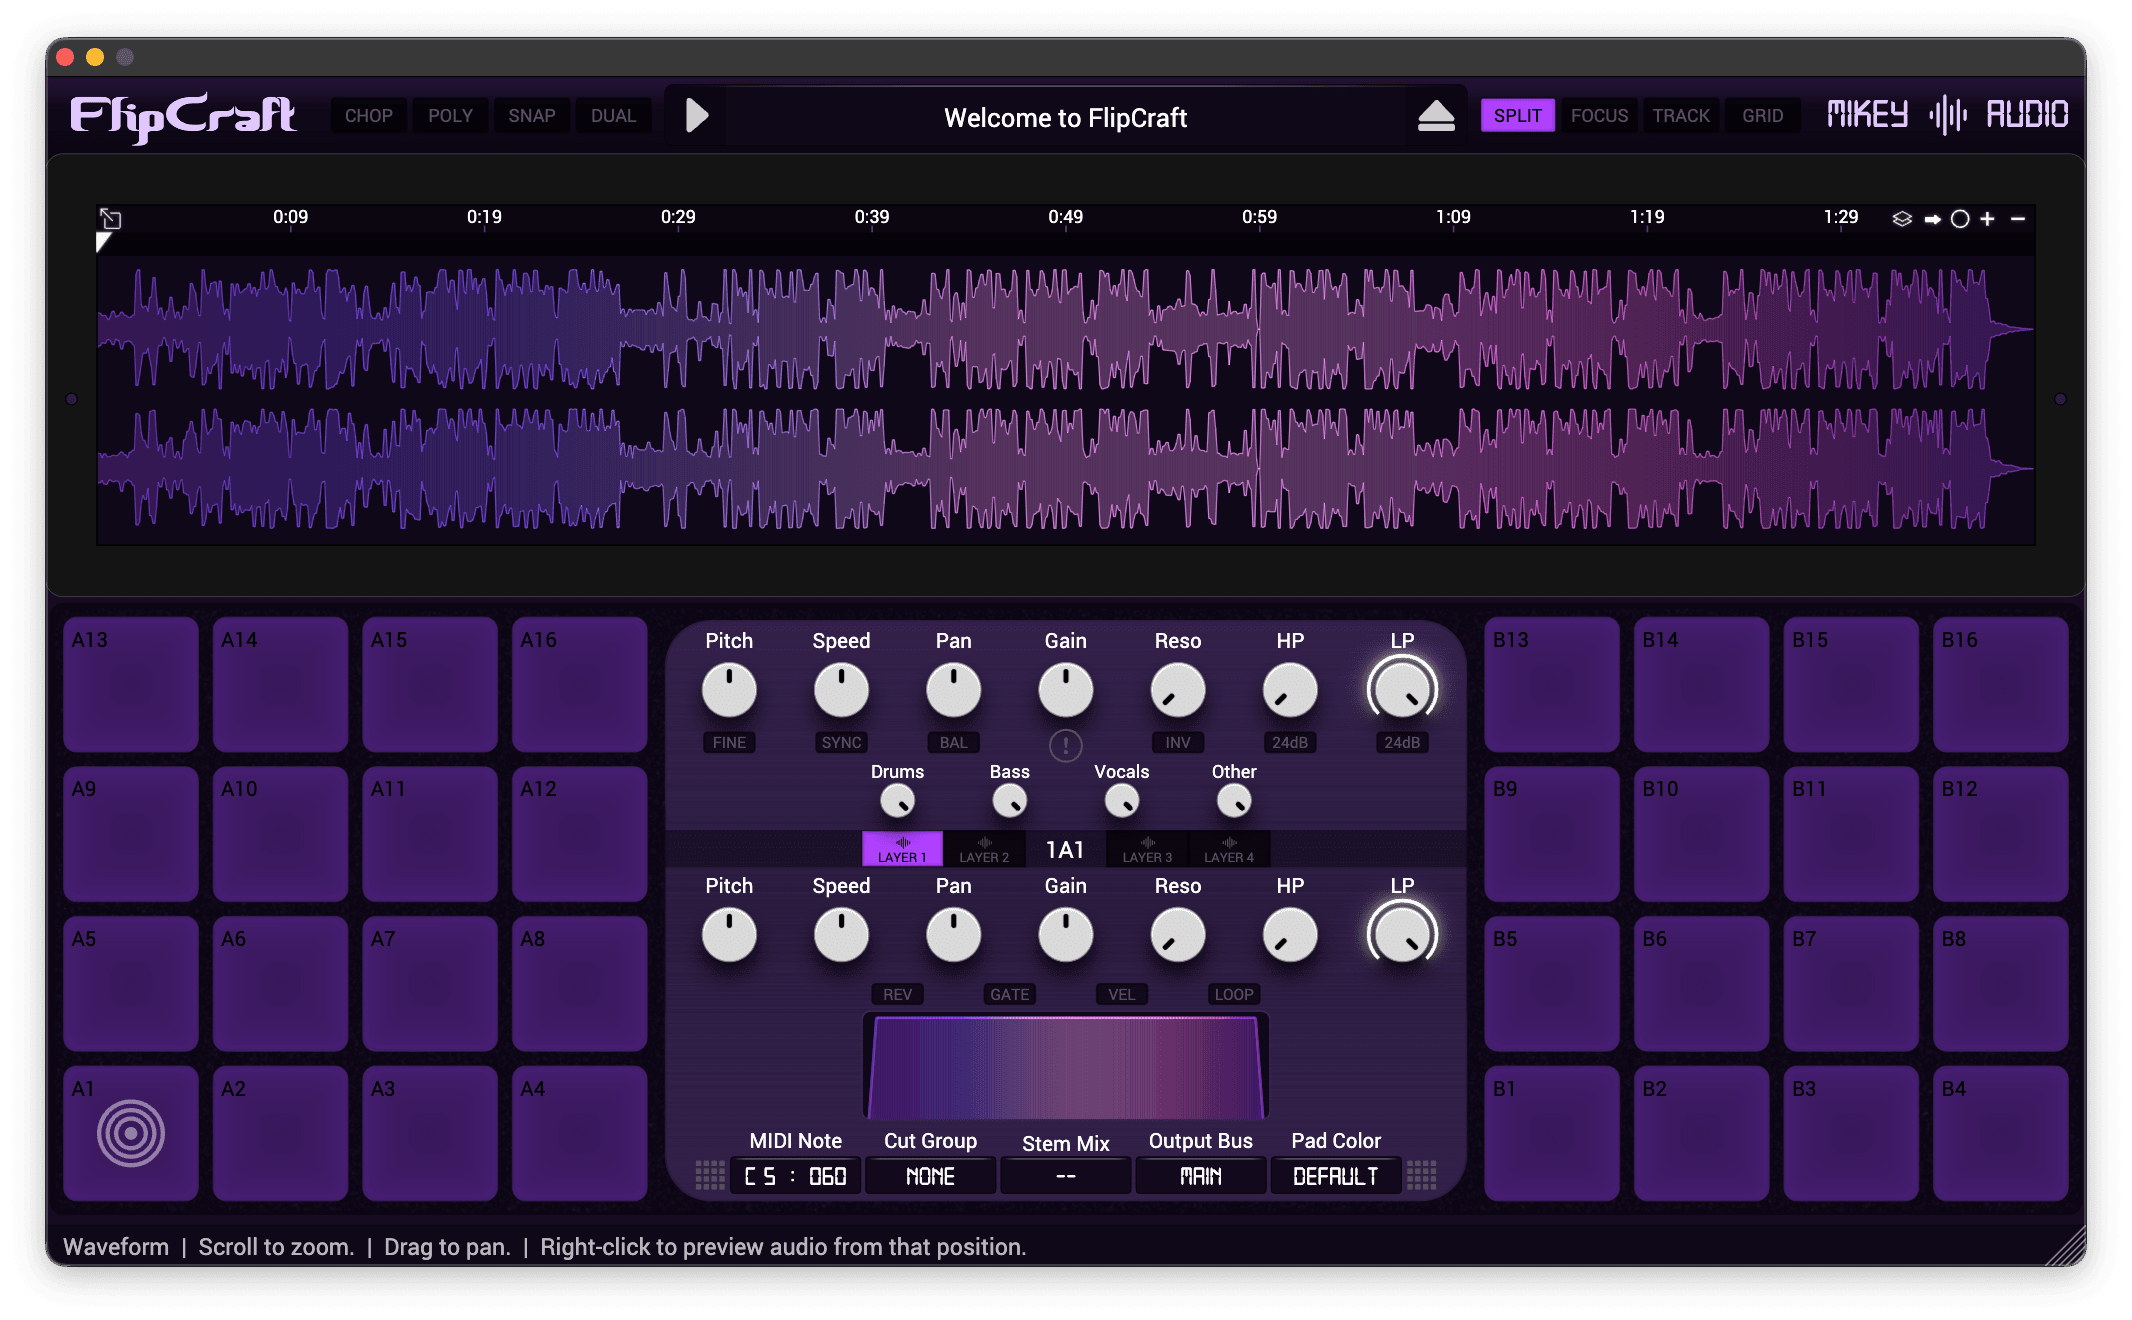Switch to the FOCUS view tab
2132x1320 pixels.
point(1598,116)
